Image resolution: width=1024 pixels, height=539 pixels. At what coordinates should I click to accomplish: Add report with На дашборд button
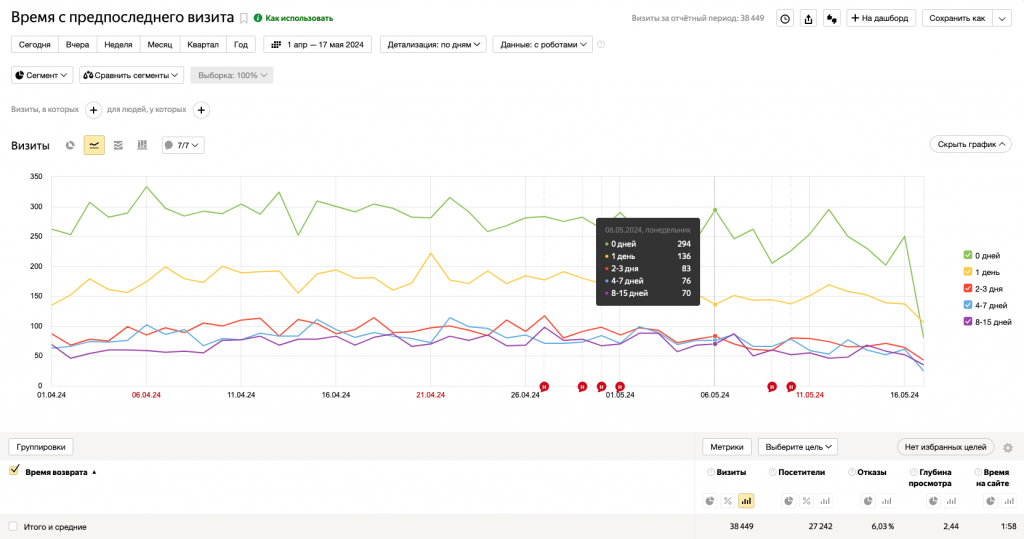tap(882, 18)
